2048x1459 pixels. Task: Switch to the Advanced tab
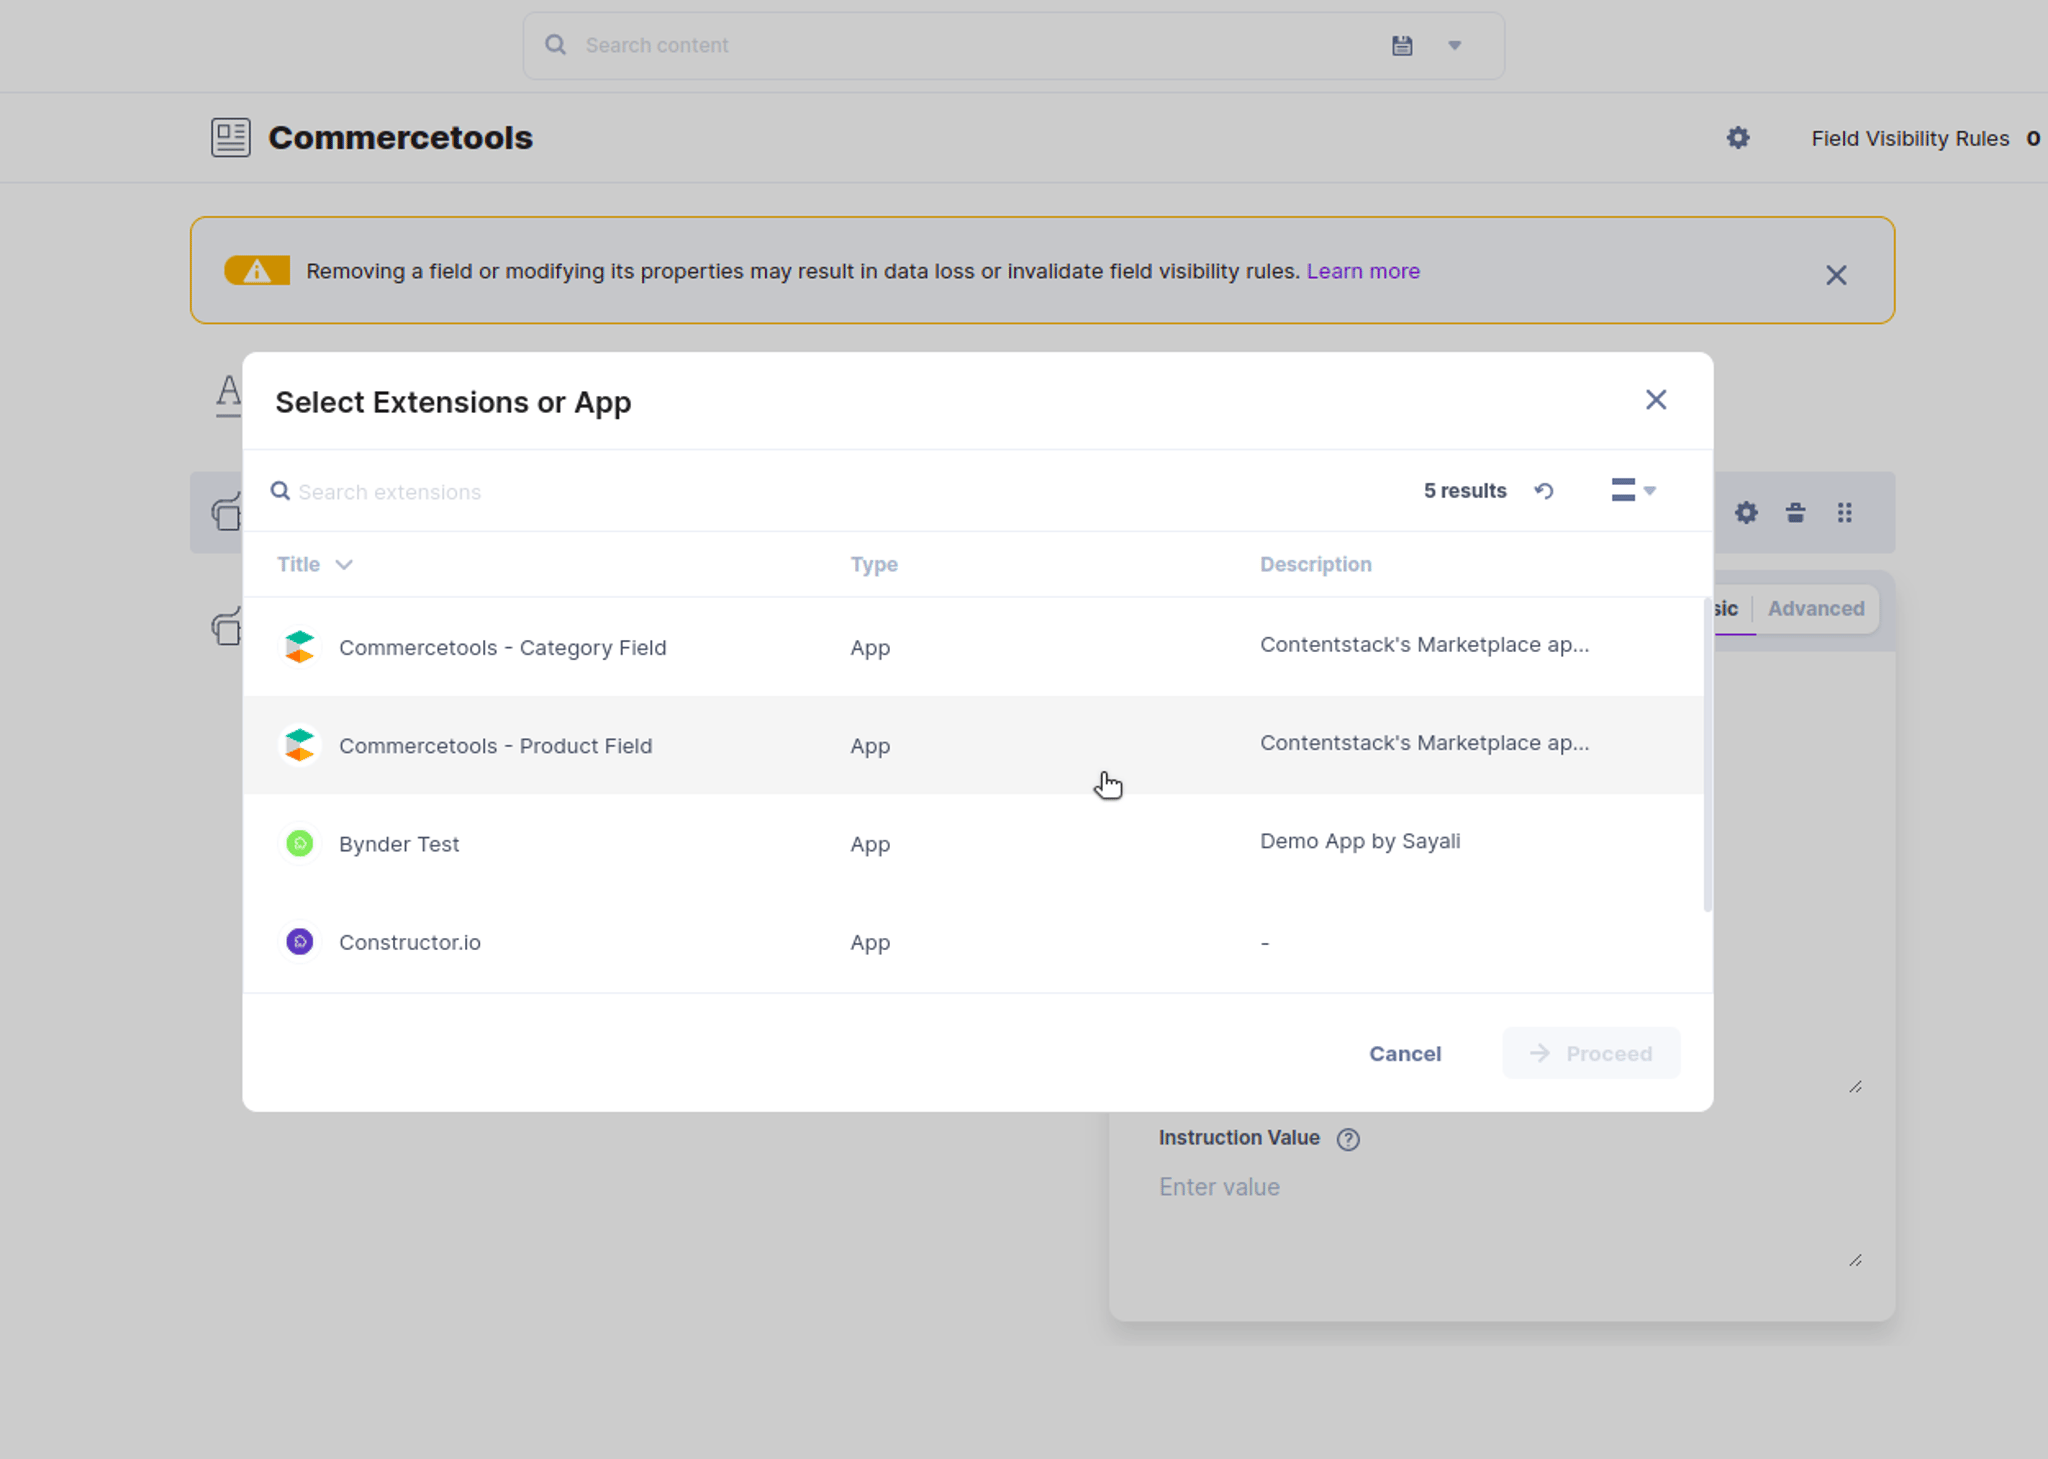1816,609
